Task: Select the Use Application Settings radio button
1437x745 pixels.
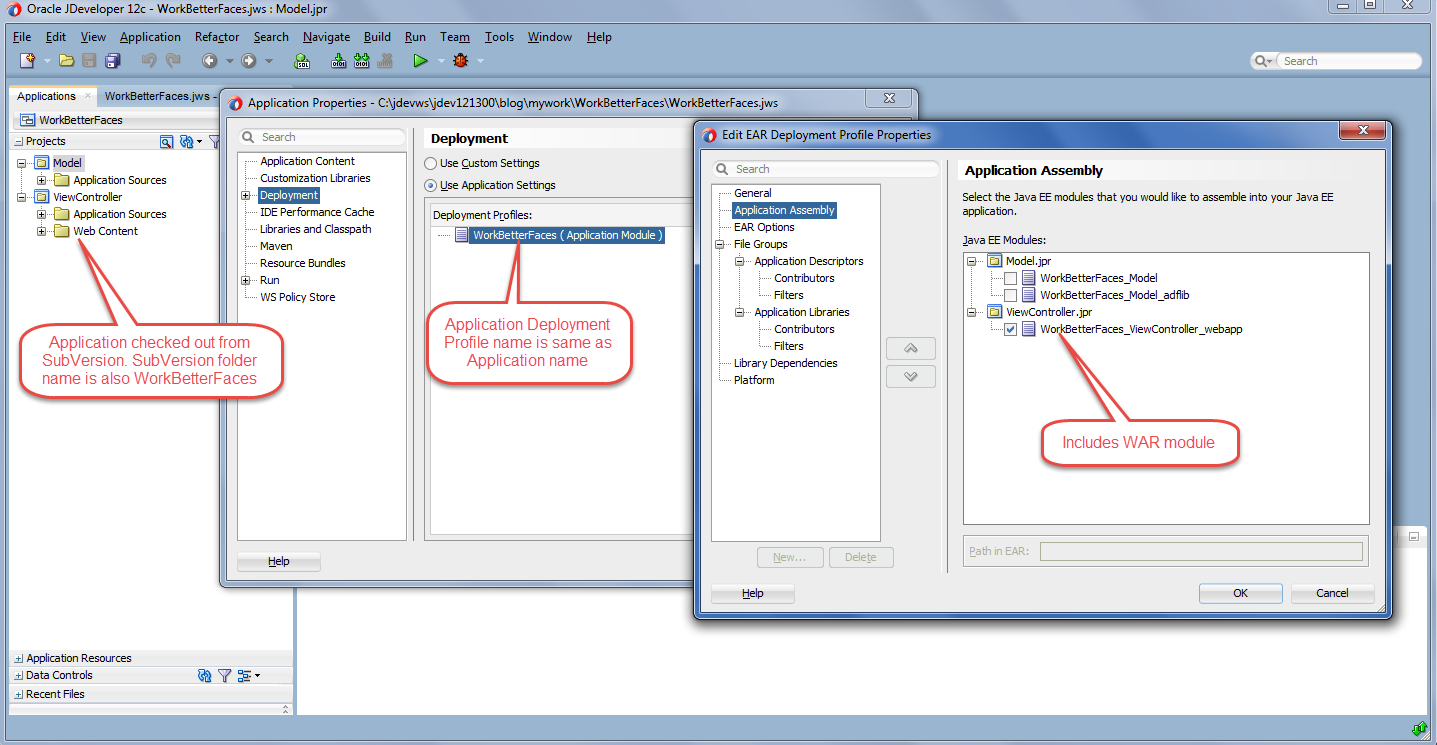Action: (431, 185)
